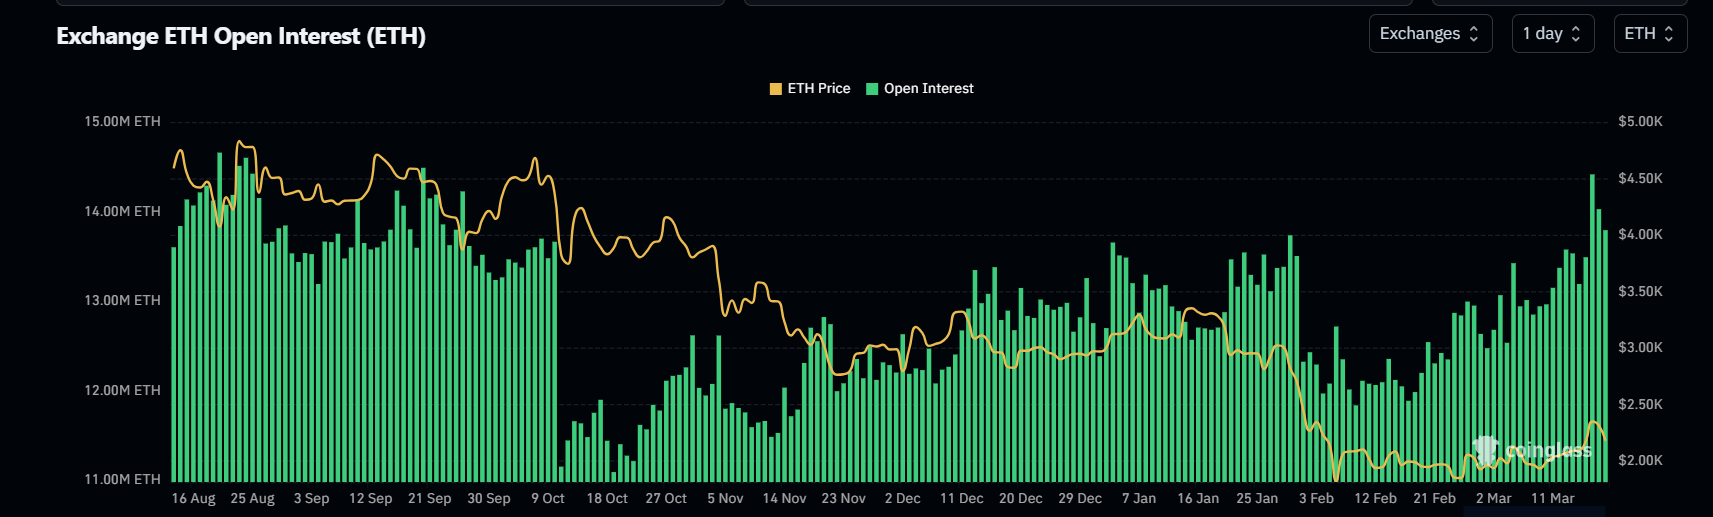Click the 25 Jan date label
Viewport: 1713px width, 517px height.
(x=1257, y=498)
